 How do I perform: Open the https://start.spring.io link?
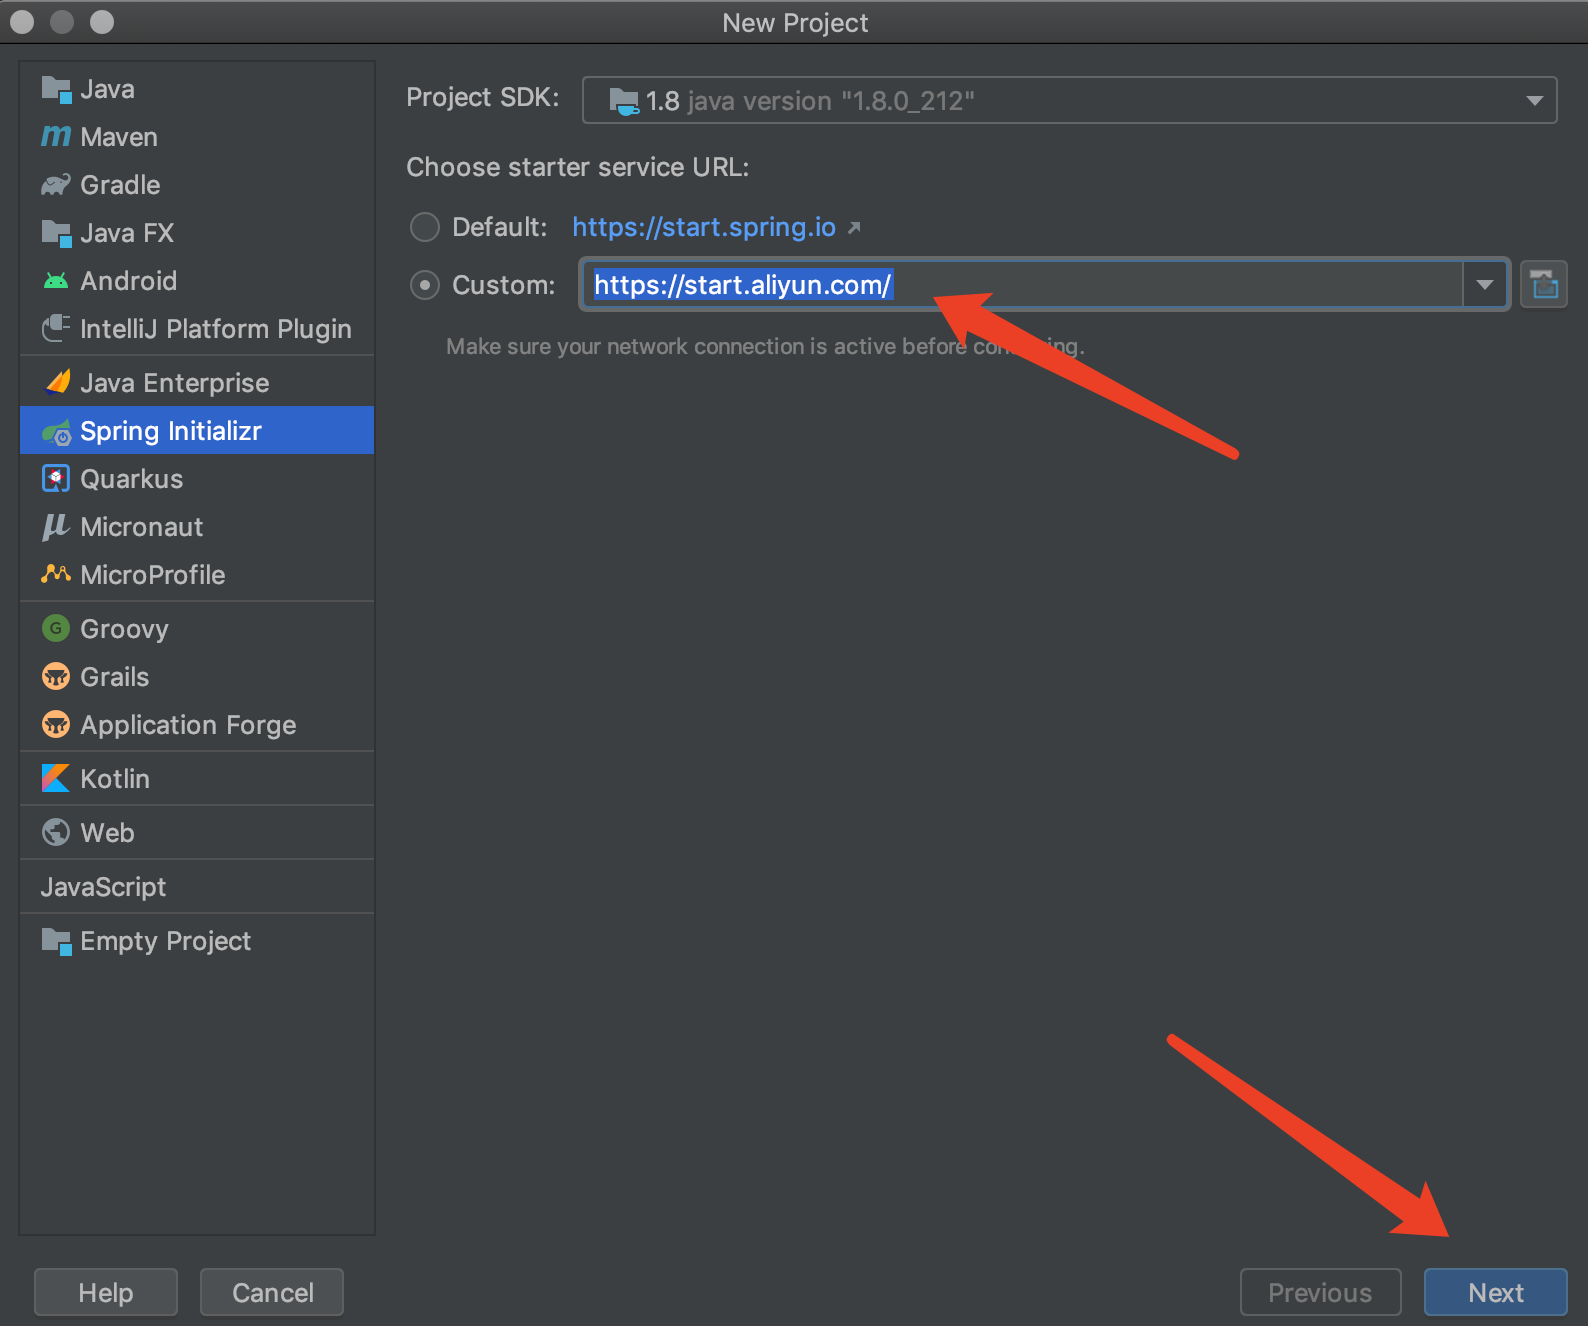coord(704,227)
